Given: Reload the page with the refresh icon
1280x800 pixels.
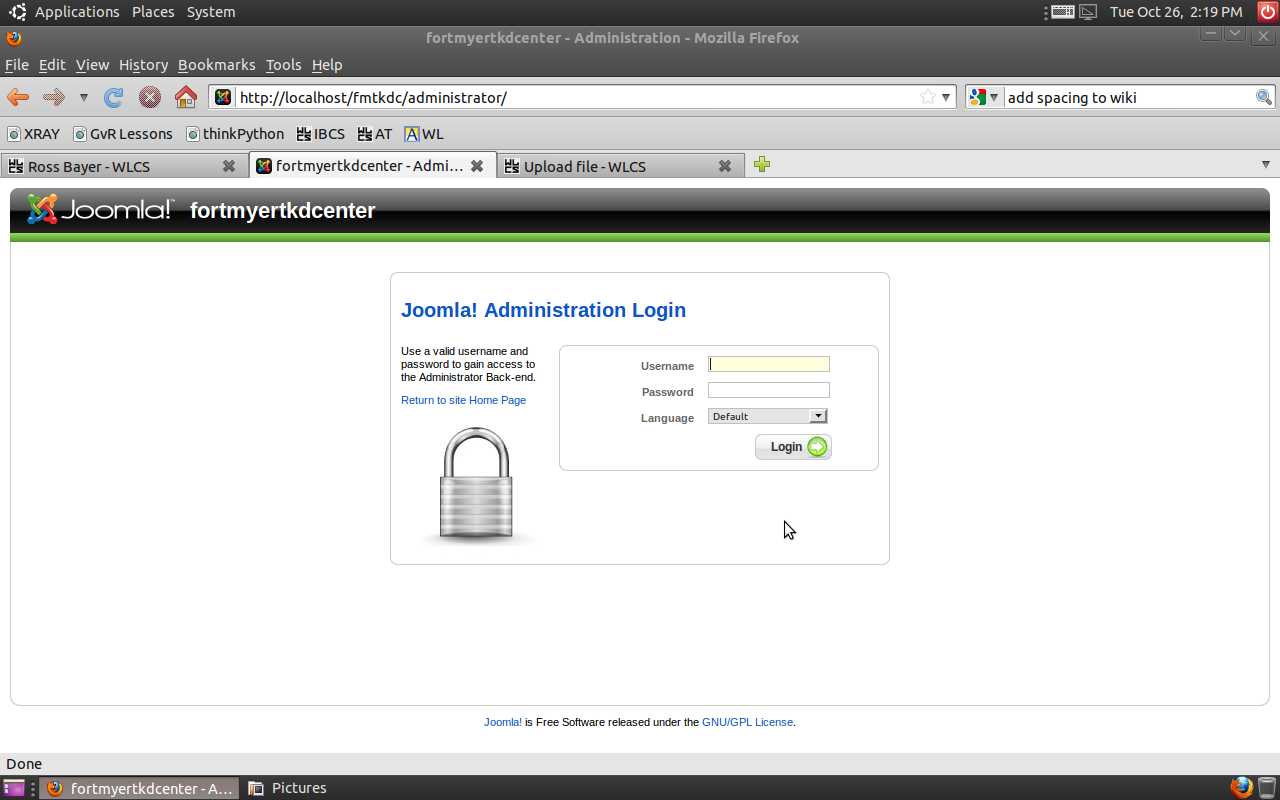Looking at the screenshot, I should click(114, 97).
